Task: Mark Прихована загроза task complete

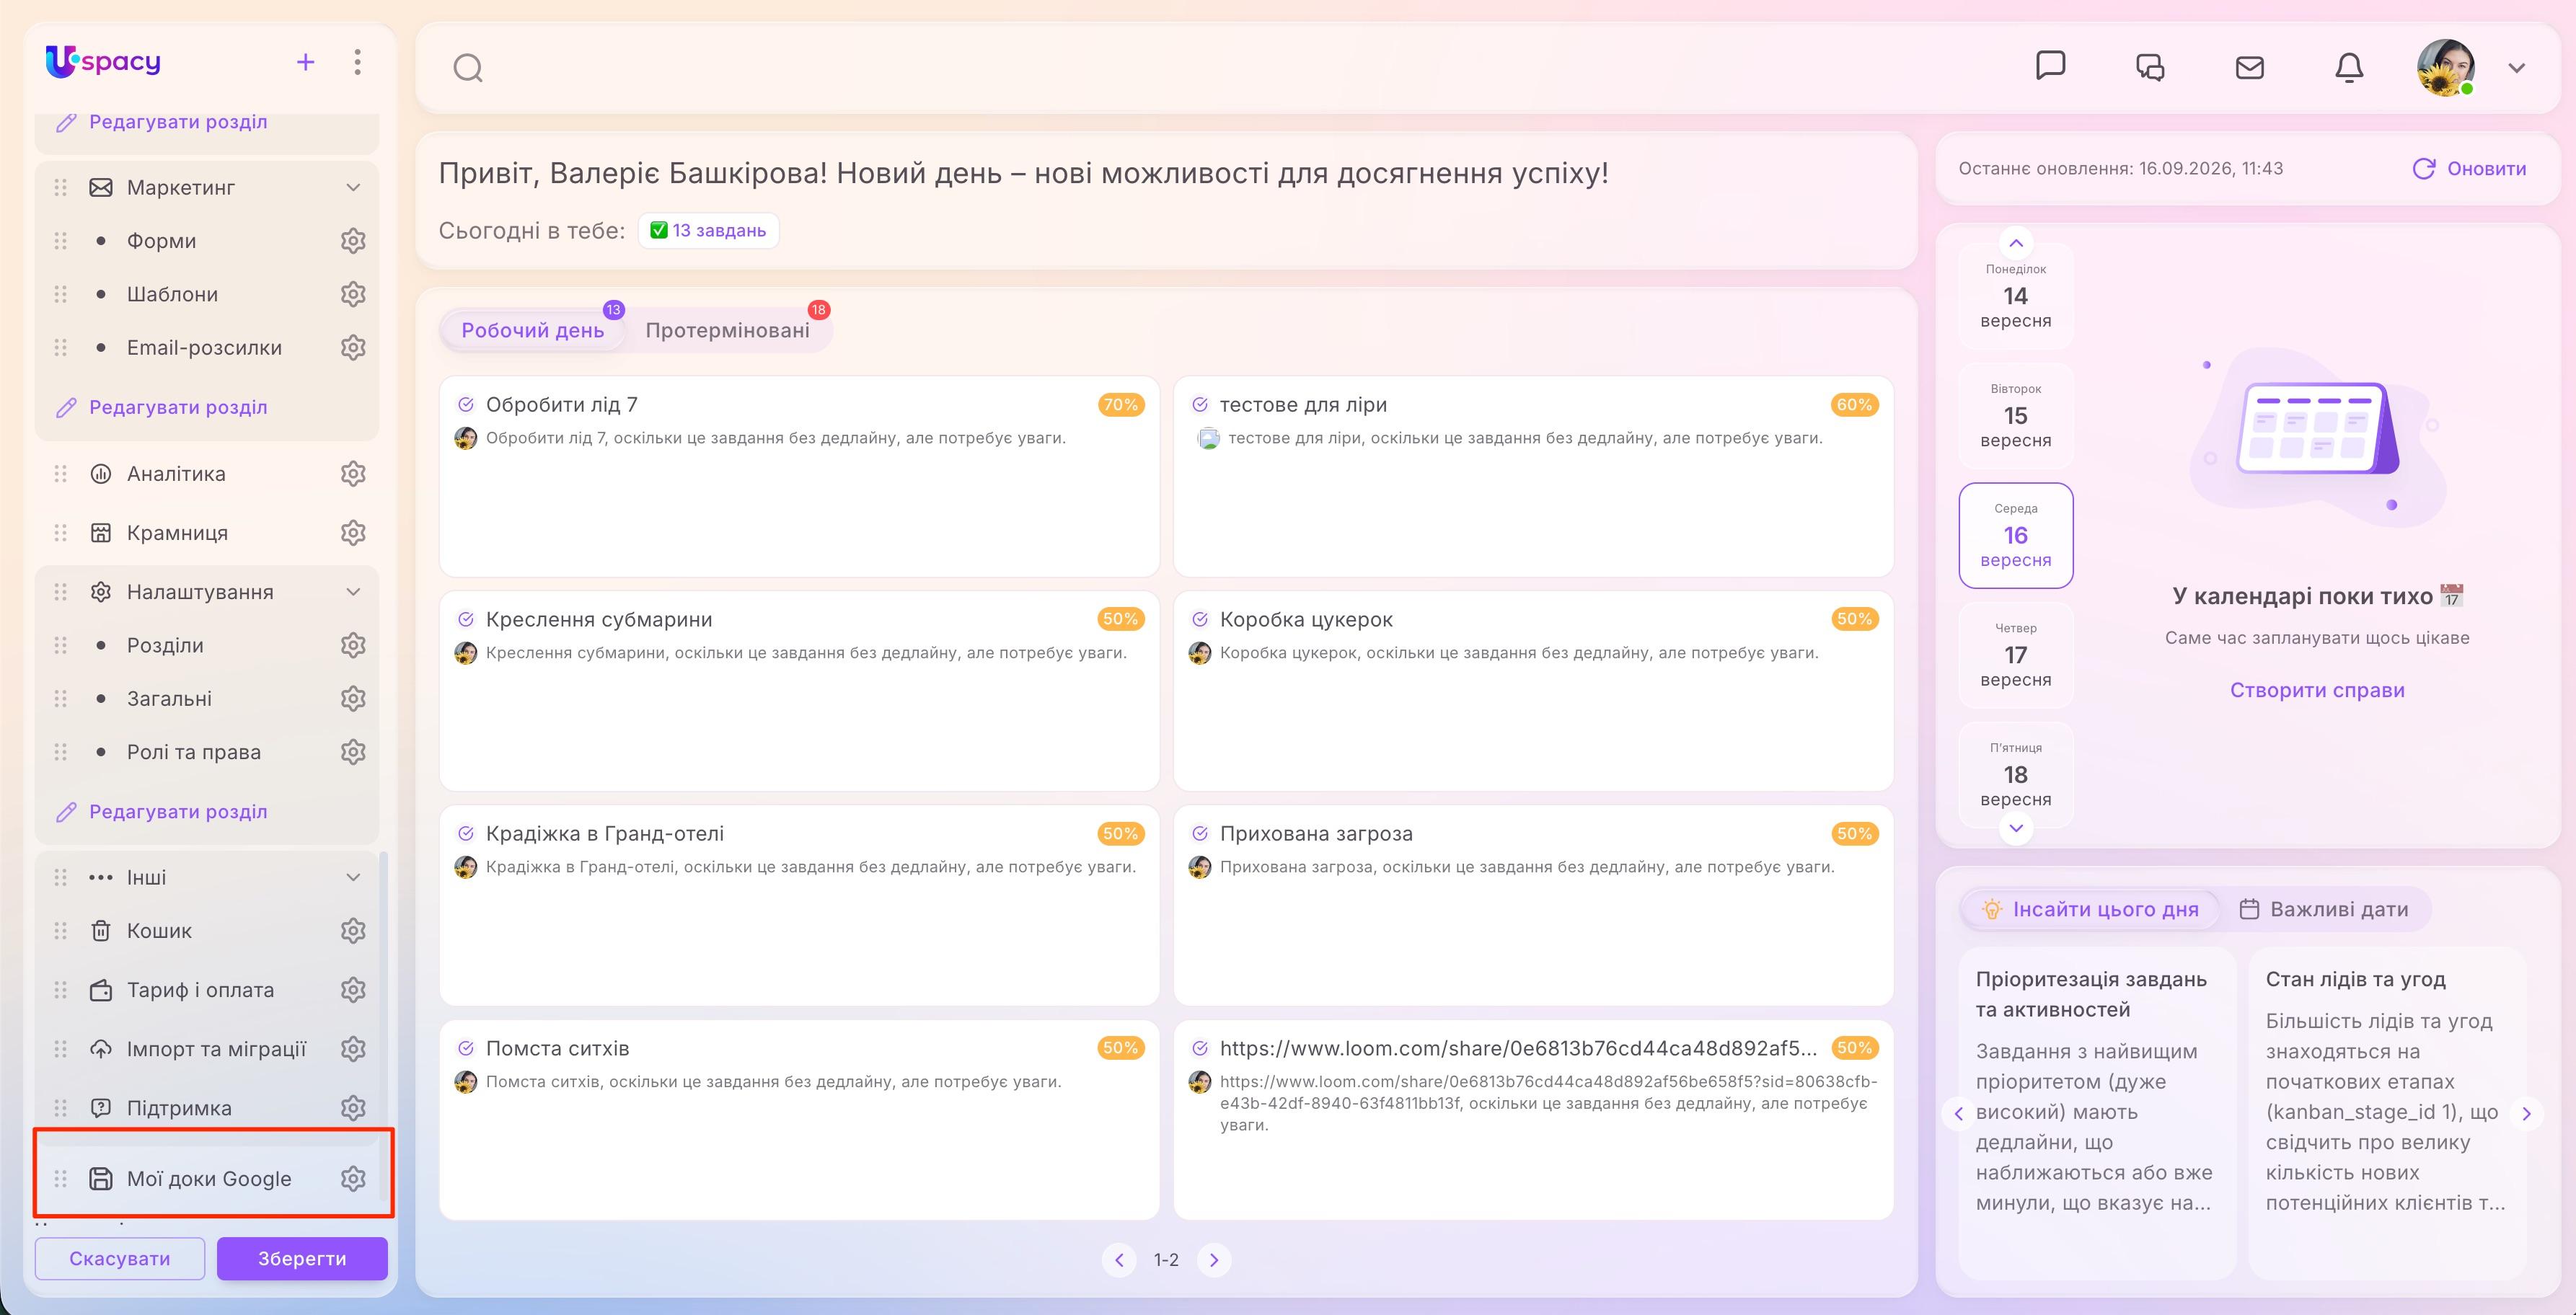Action: [x=1200, y=834]
